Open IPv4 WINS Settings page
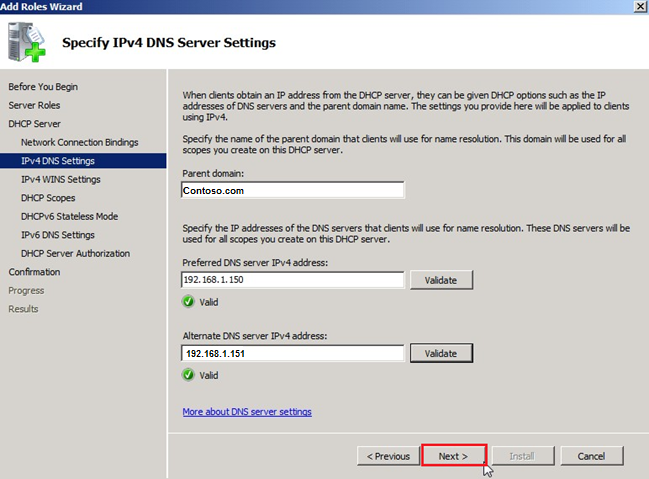Screen dimensions: 649x479 pos(61,179)
